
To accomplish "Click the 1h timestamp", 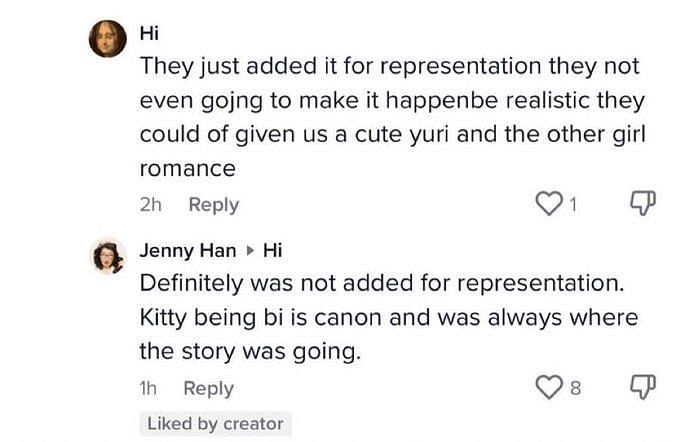I will [148, 388].
